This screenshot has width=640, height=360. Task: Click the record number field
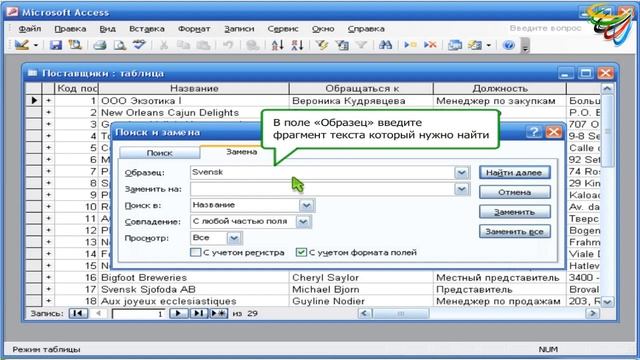pyautogui.click(x=139, y=313)
